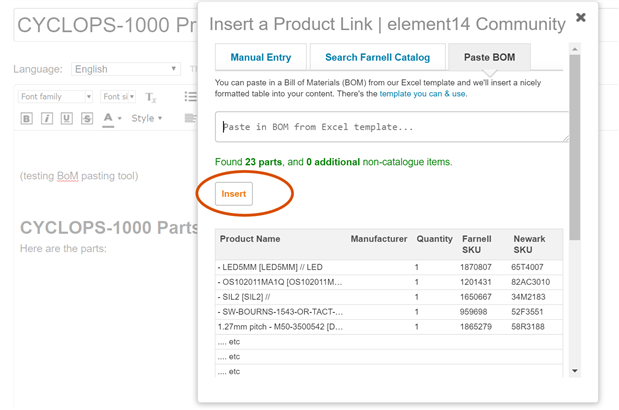Select the Paste BOM tab
The width and height of the screenshot is (619, 410).
click(x=489, y=58)
